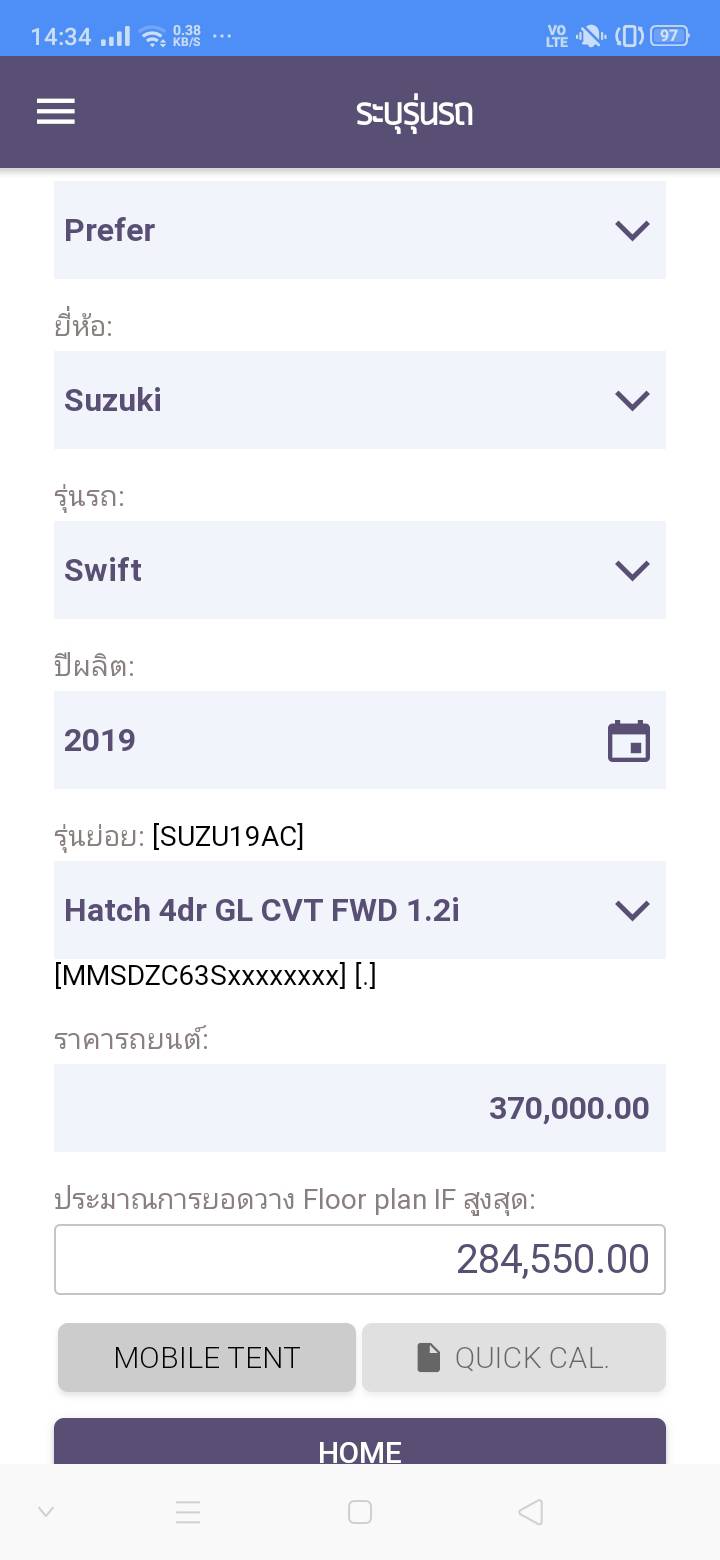720x1560 pixels.
Task: Tap the battery indicator in status bar
Action: (x=669, y=36)
